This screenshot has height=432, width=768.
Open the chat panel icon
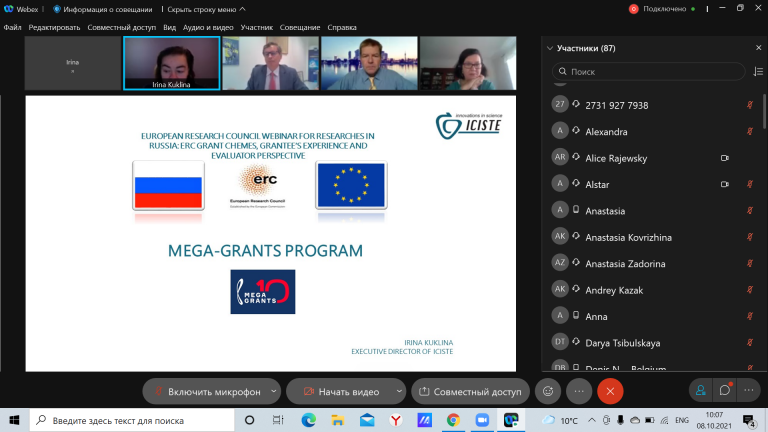tap(725, 390)
